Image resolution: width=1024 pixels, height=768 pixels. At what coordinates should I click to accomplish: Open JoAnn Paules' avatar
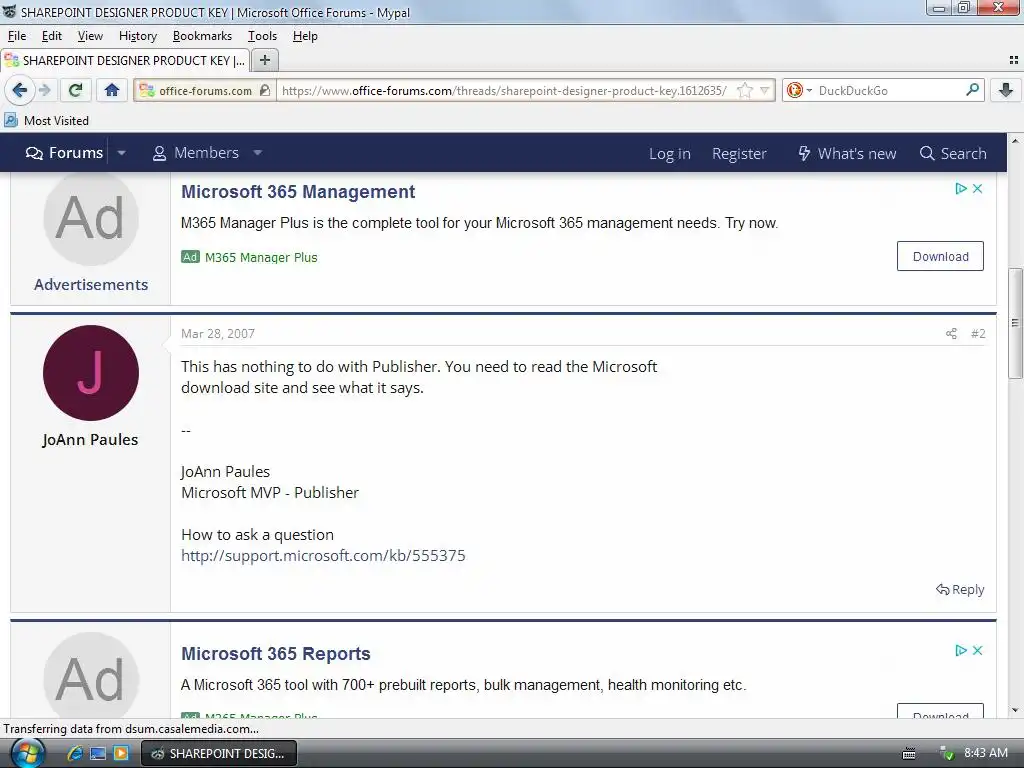click(91, 373)
